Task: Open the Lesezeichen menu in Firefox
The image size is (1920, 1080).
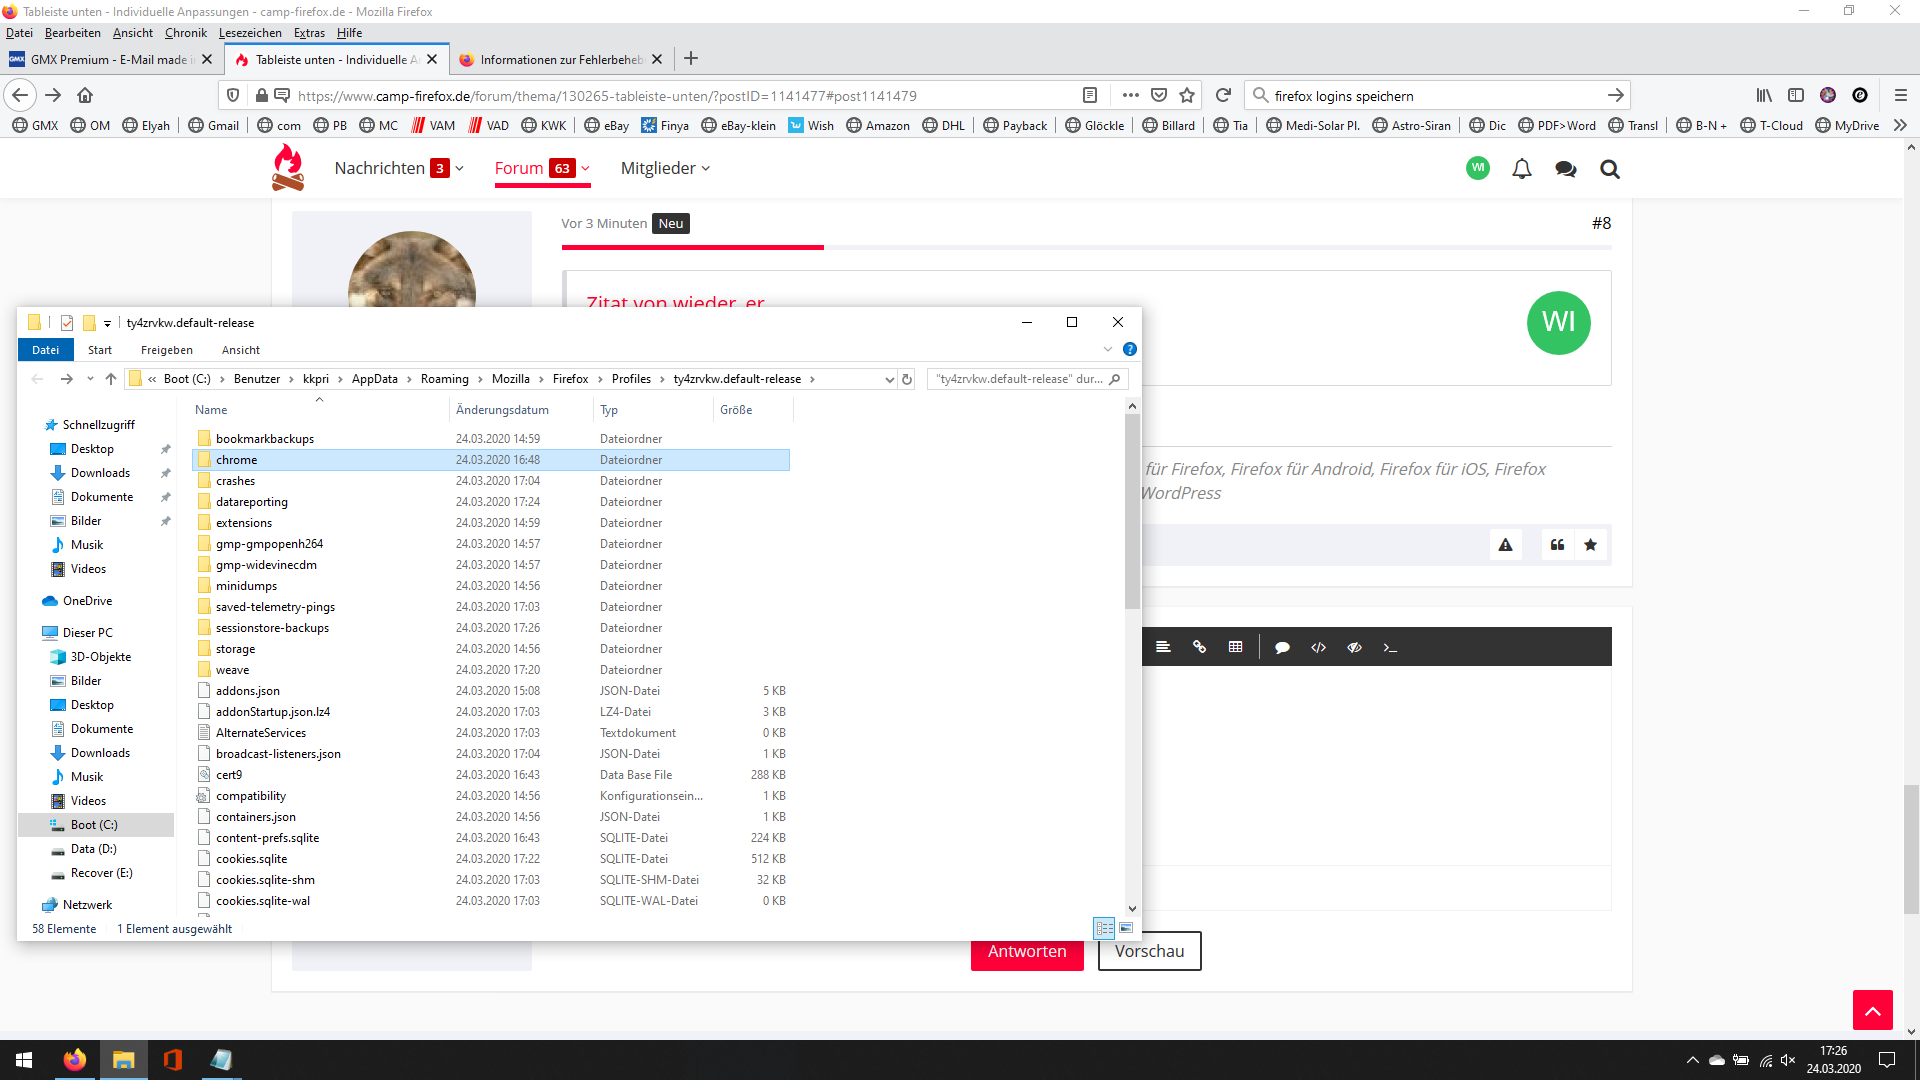Action: point(250,33)
